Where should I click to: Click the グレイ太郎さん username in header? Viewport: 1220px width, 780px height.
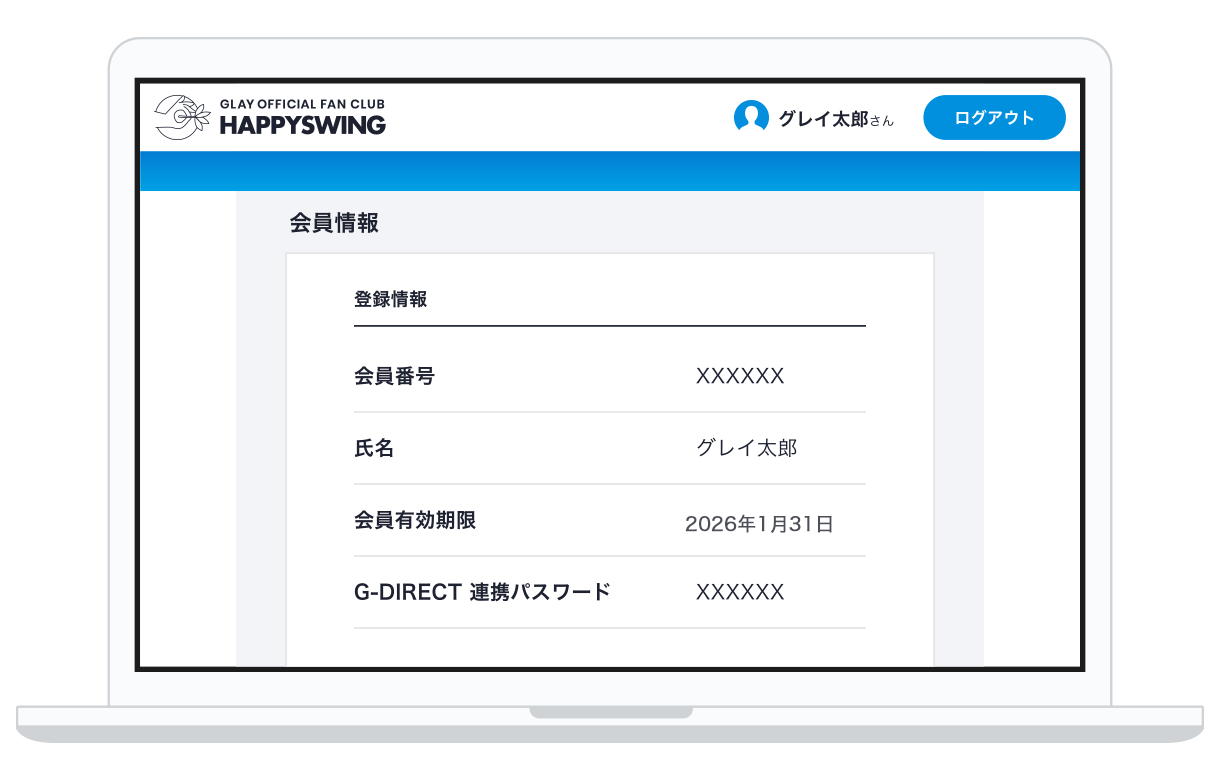pos(823,119)
